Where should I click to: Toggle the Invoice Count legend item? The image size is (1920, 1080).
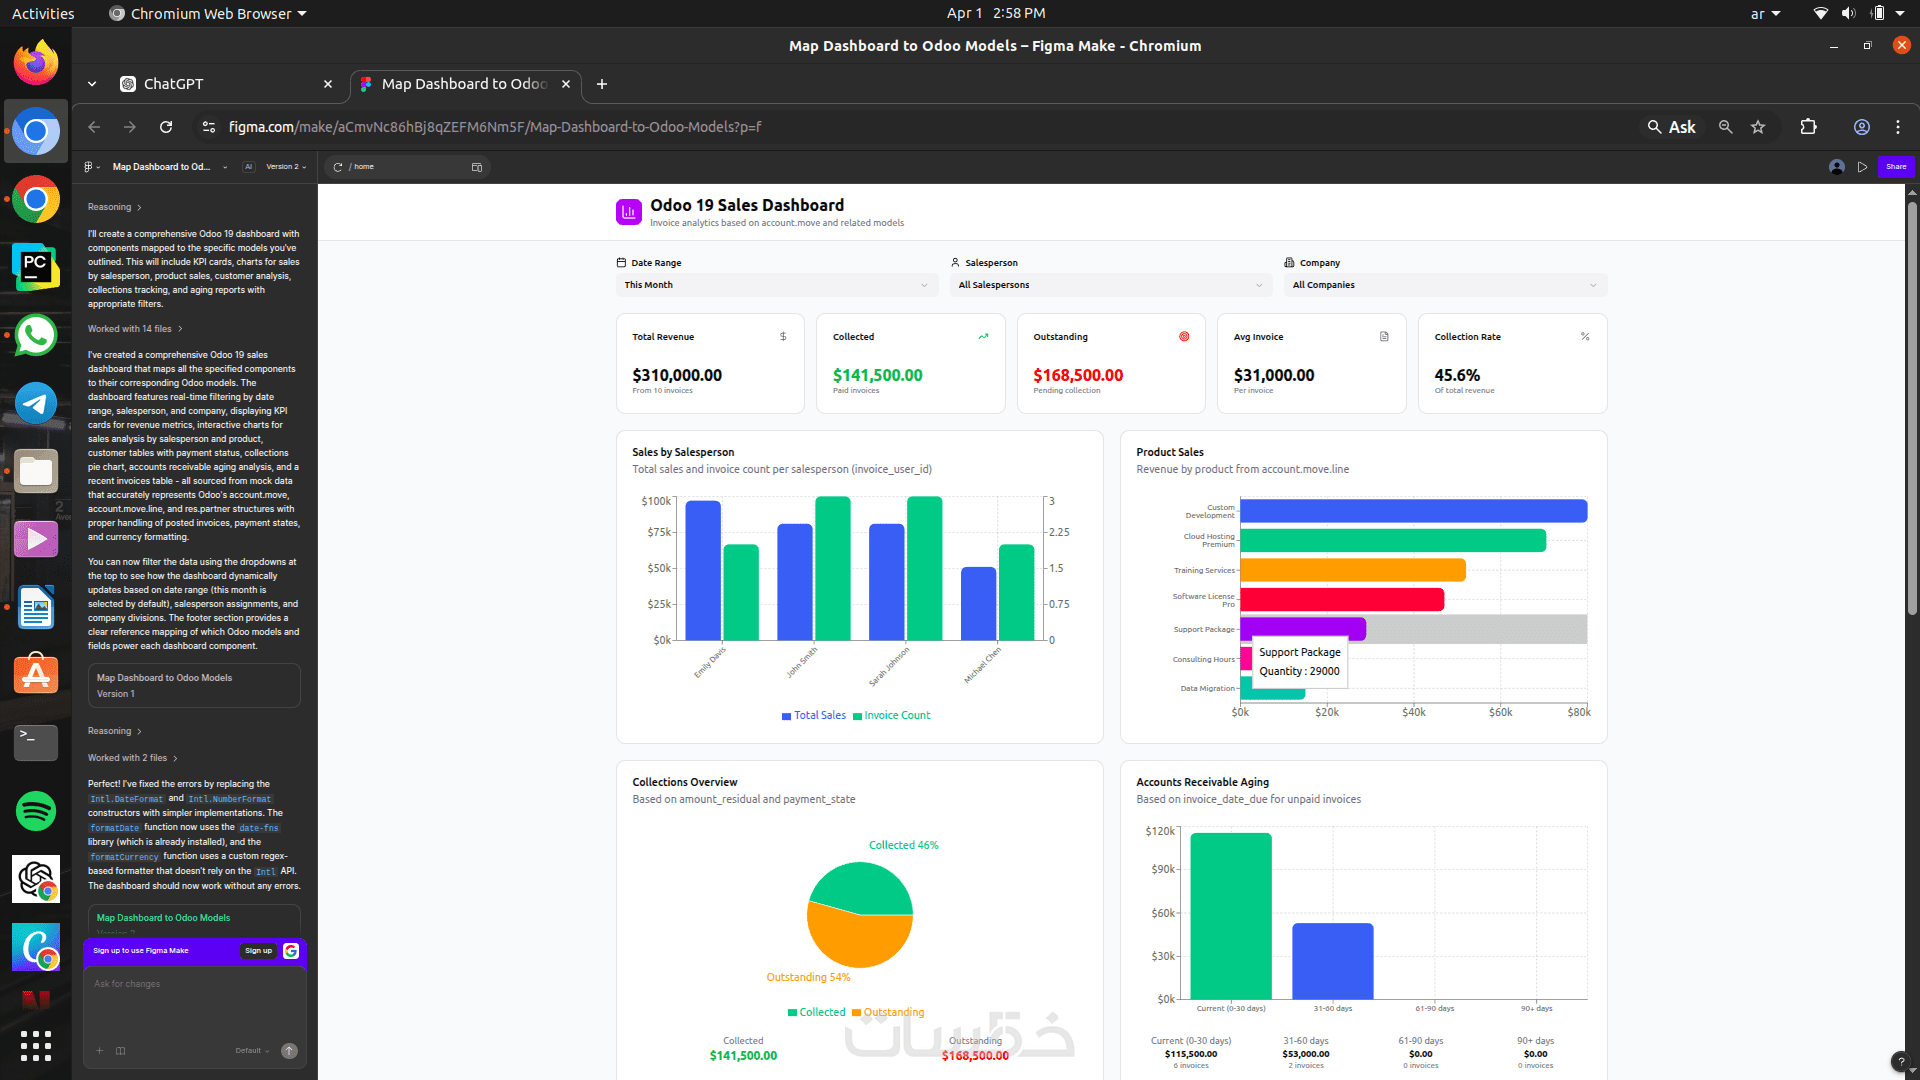(891, 716)
